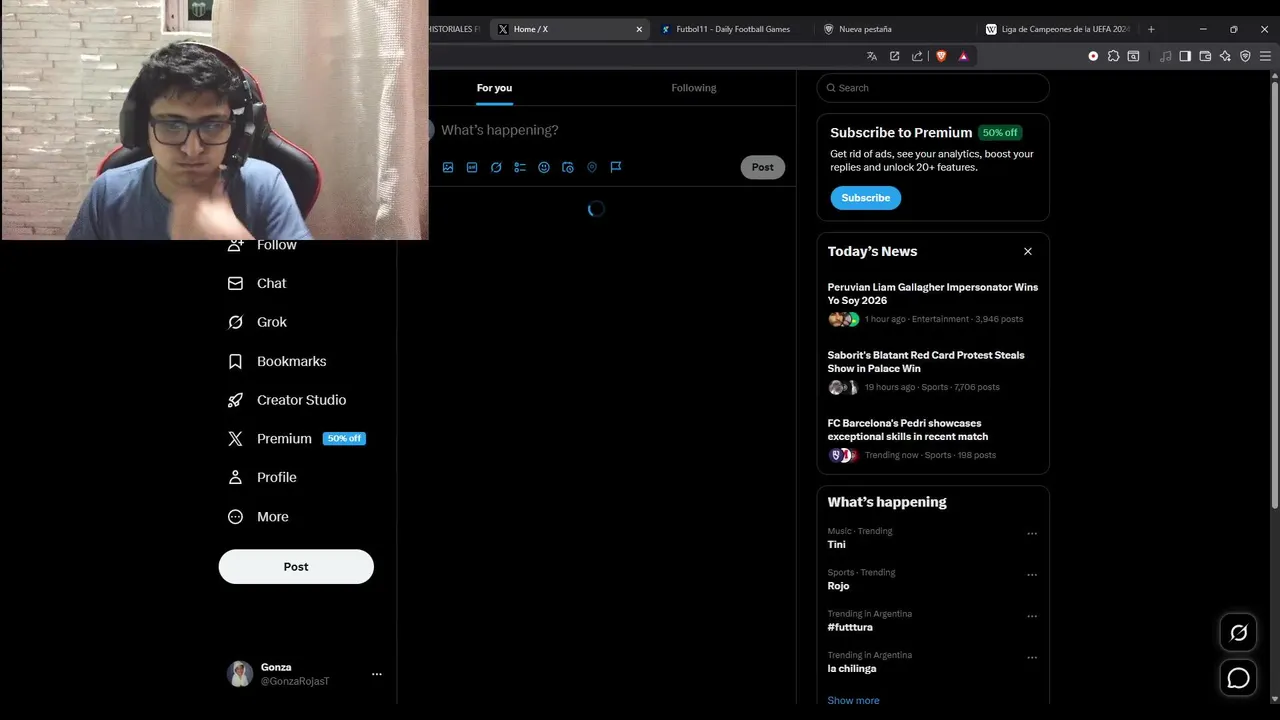Click the large white Post button in sidebar
The width and height of the screenshot is (1280, 720).
(x=296, y=566)
